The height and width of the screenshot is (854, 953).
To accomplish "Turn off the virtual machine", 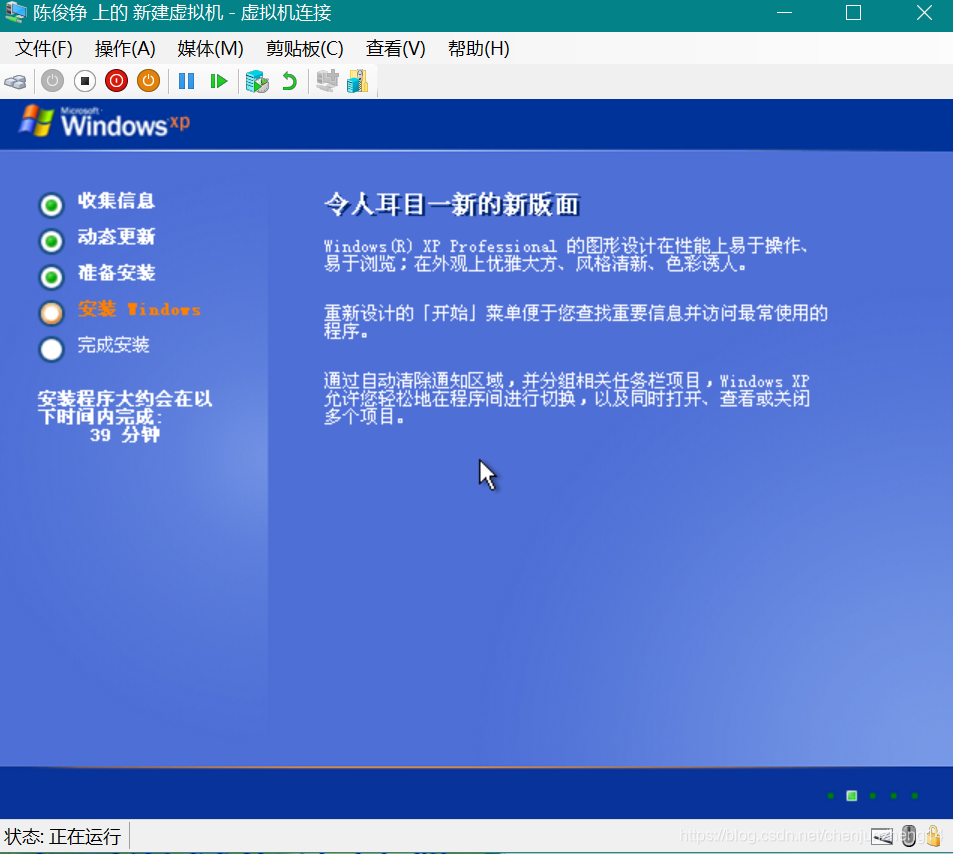I will point(84,81).
